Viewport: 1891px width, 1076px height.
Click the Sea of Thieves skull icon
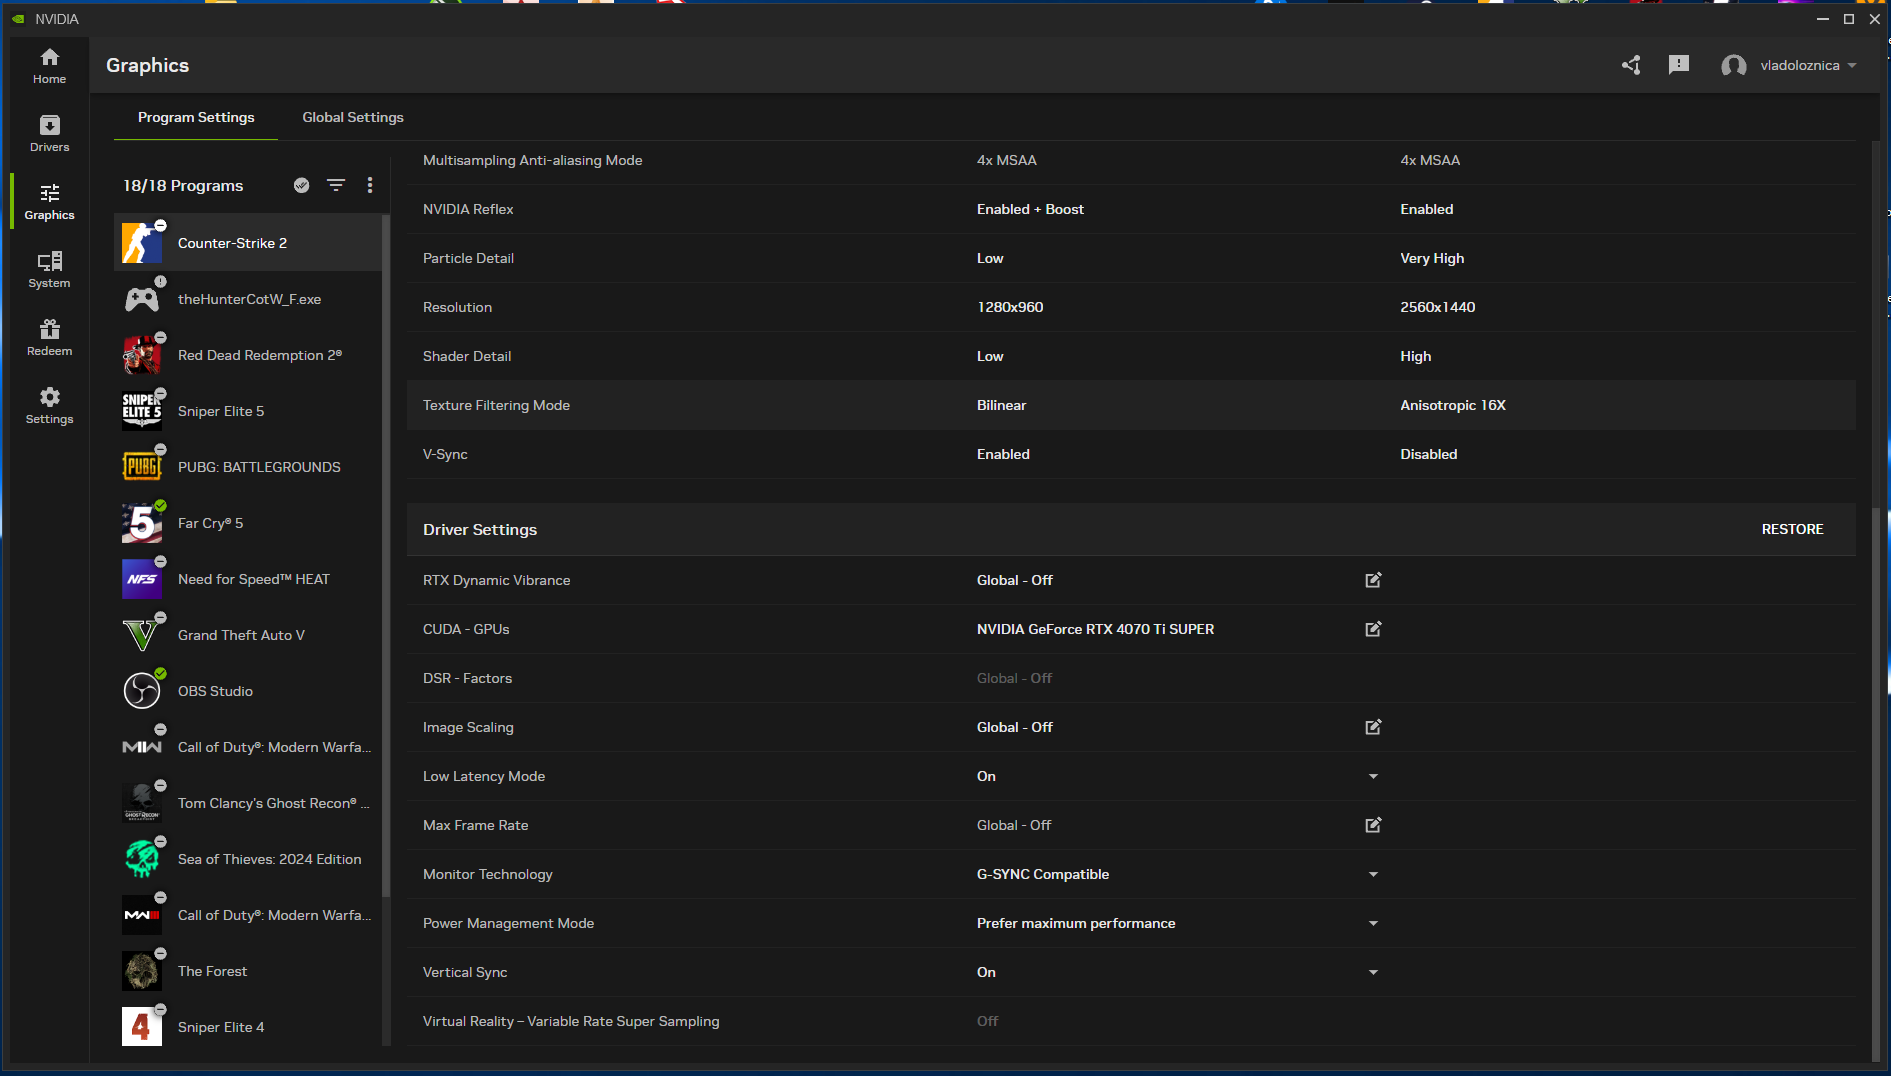pos(141,859)
